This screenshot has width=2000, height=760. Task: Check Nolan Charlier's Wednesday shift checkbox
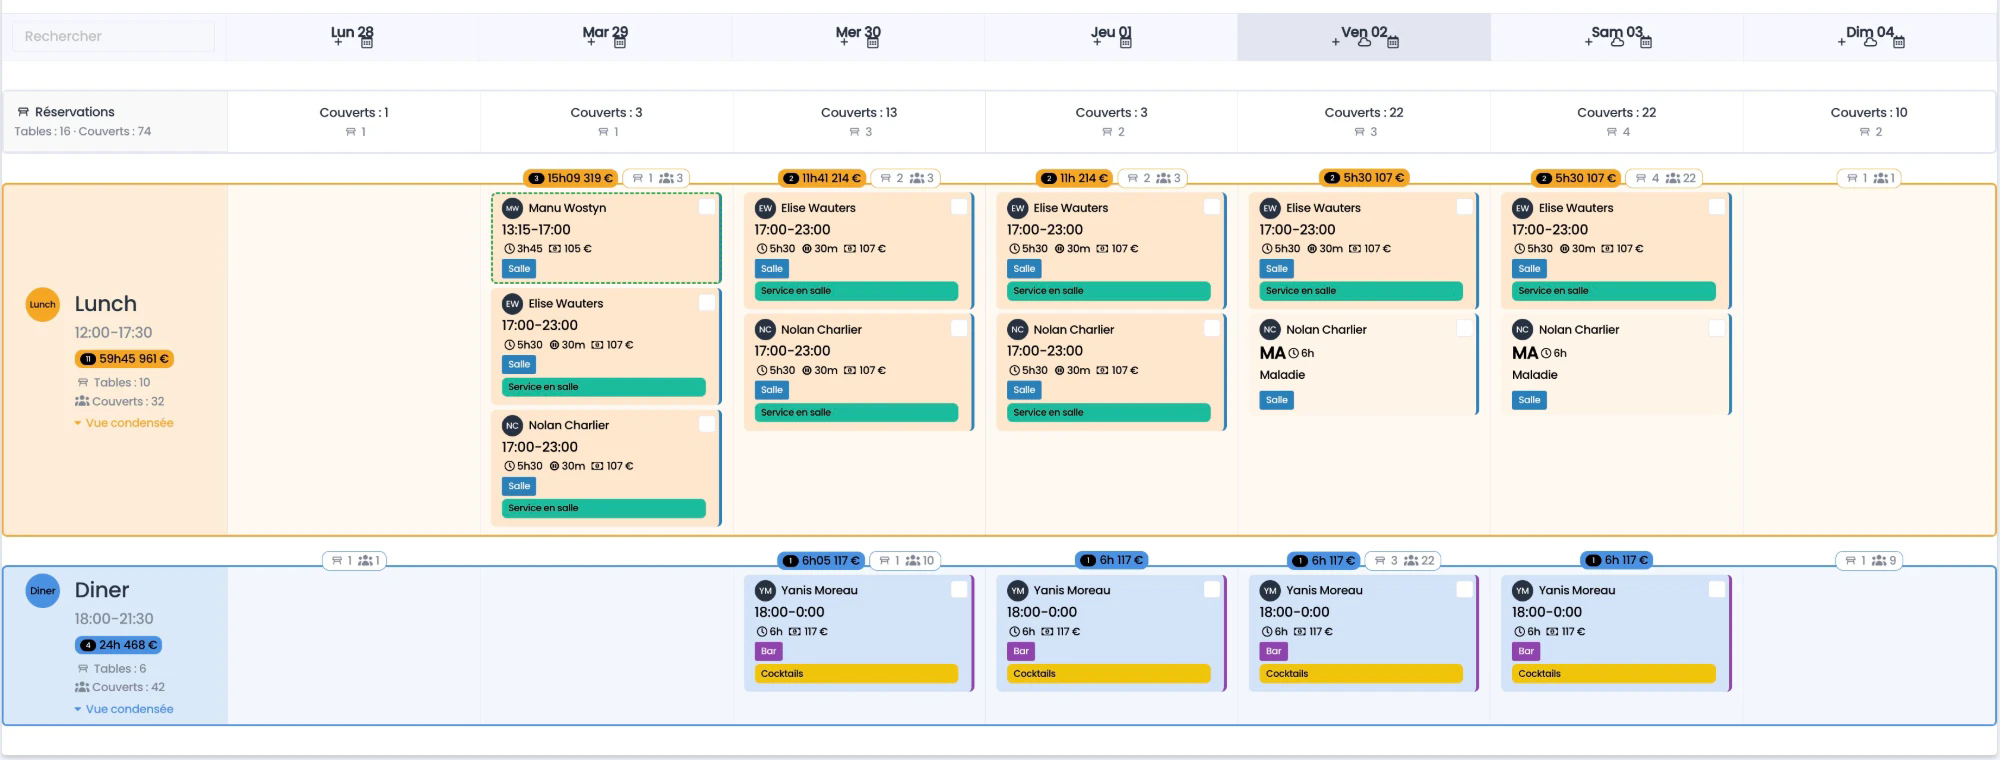[959, 328]
